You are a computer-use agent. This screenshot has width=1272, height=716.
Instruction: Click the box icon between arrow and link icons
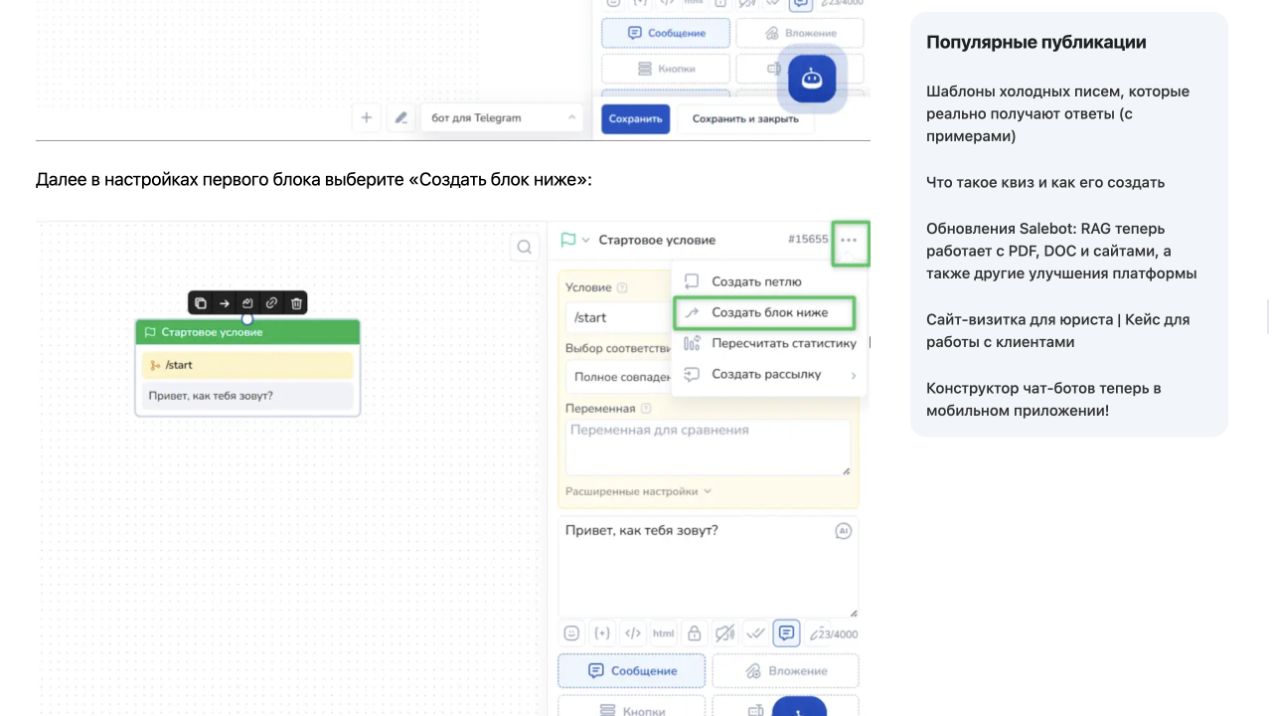[248, 303]
